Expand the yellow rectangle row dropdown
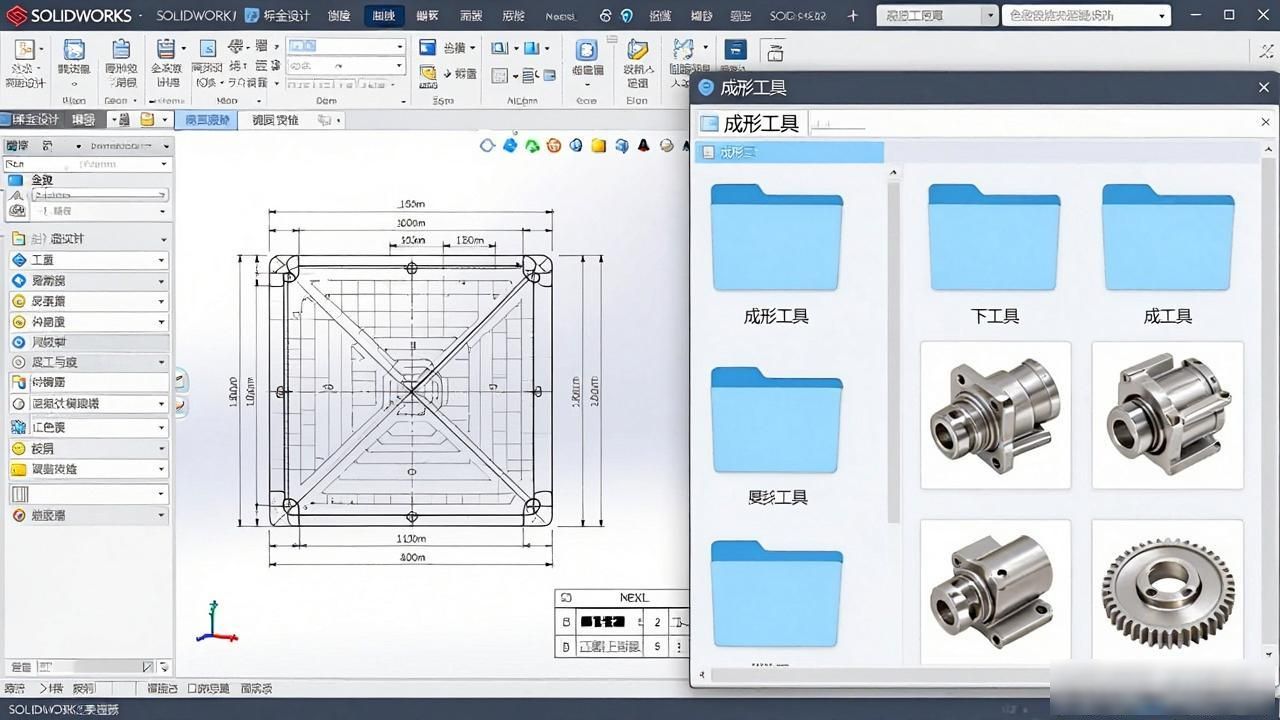Screen dimensions: 1280x720 pyautogui.click(x=161, y=469)
